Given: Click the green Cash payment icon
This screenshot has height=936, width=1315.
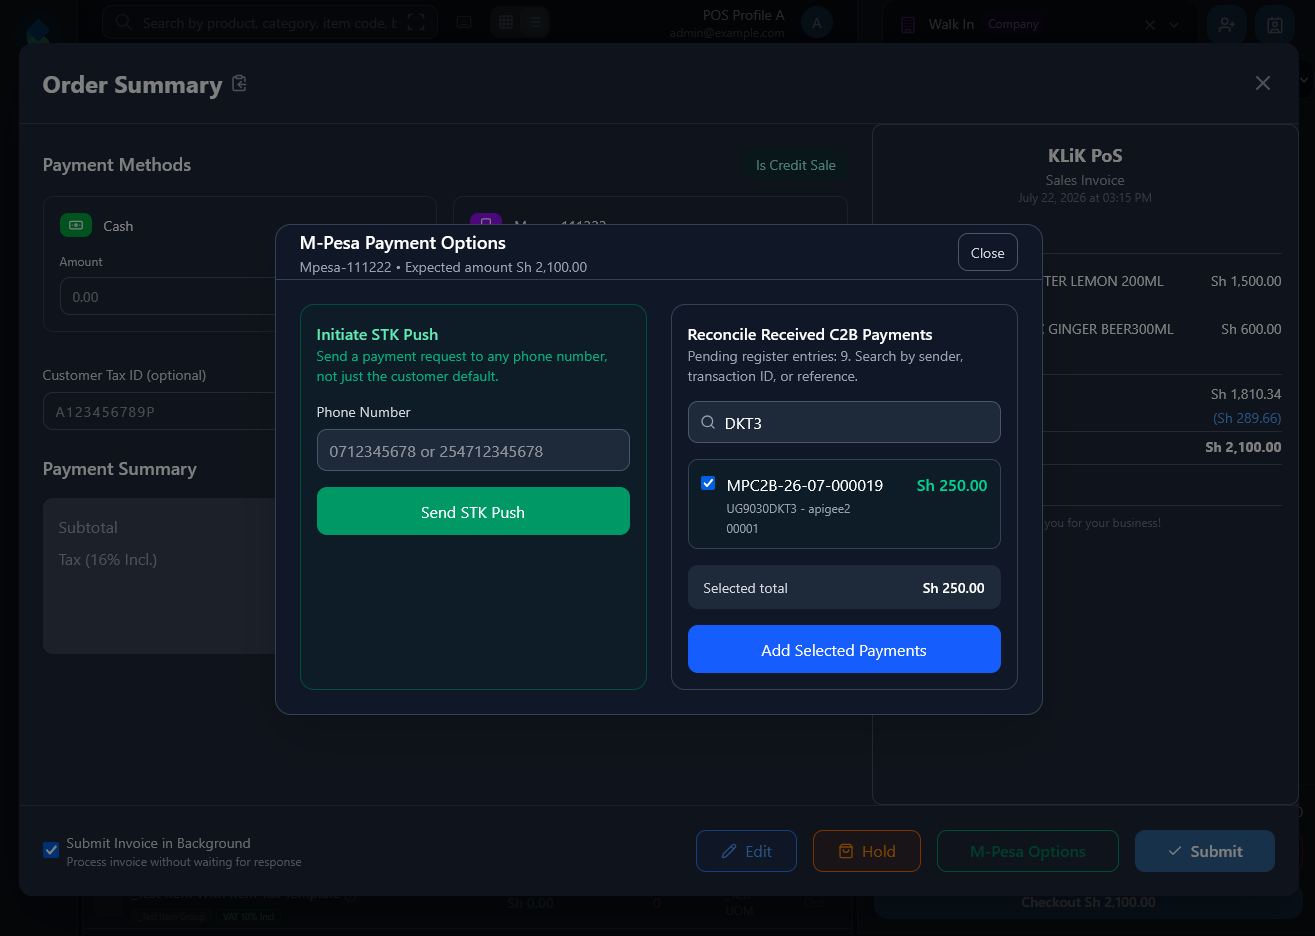Looking at the screenshot, I should (x=76, y=226).
